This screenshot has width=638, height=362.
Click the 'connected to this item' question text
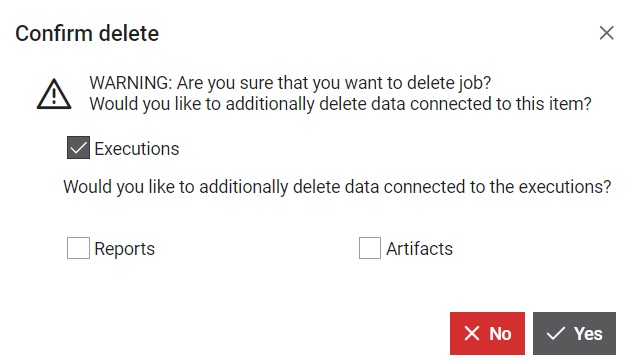340,104
